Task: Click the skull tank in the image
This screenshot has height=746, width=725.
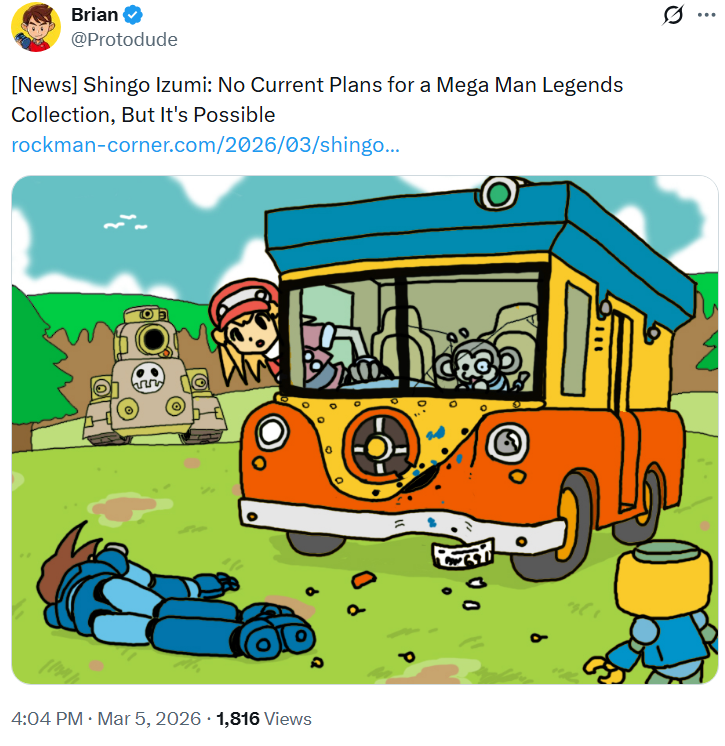Action: coord(153,375)
